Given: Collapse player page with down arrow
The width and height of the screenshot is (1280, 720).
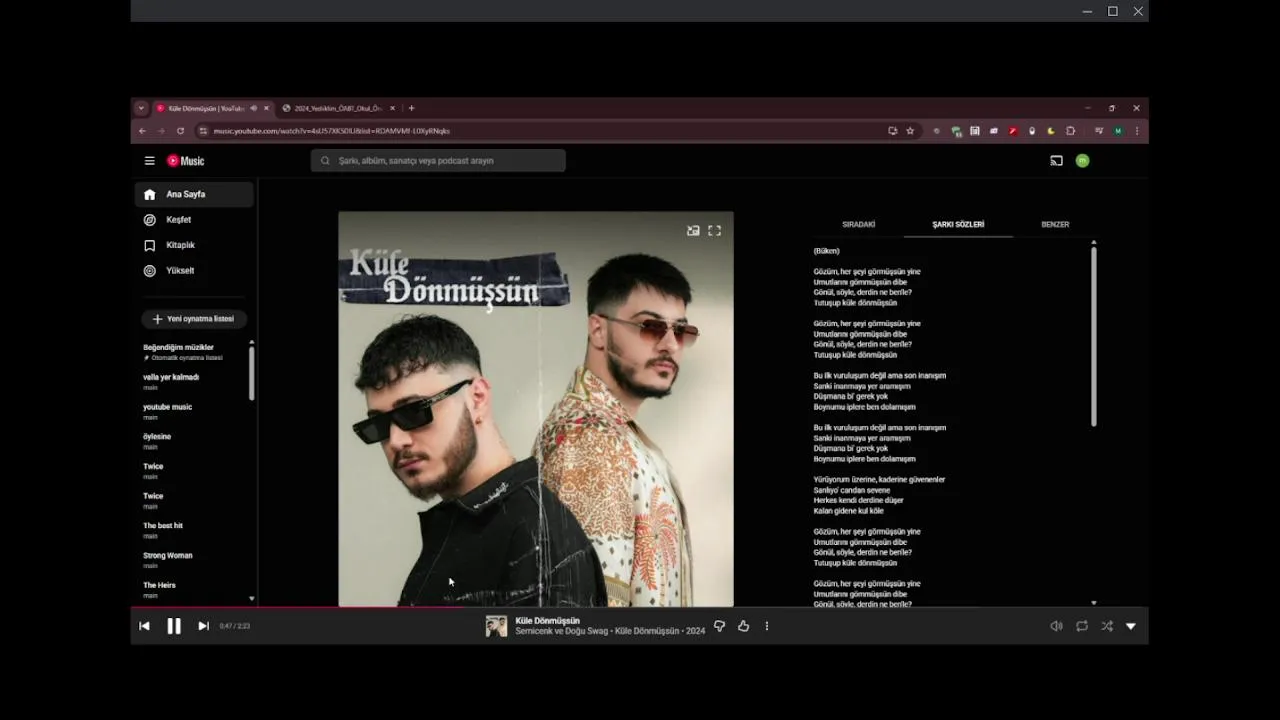Looking at the screenshot, I should pos(1131,626).
